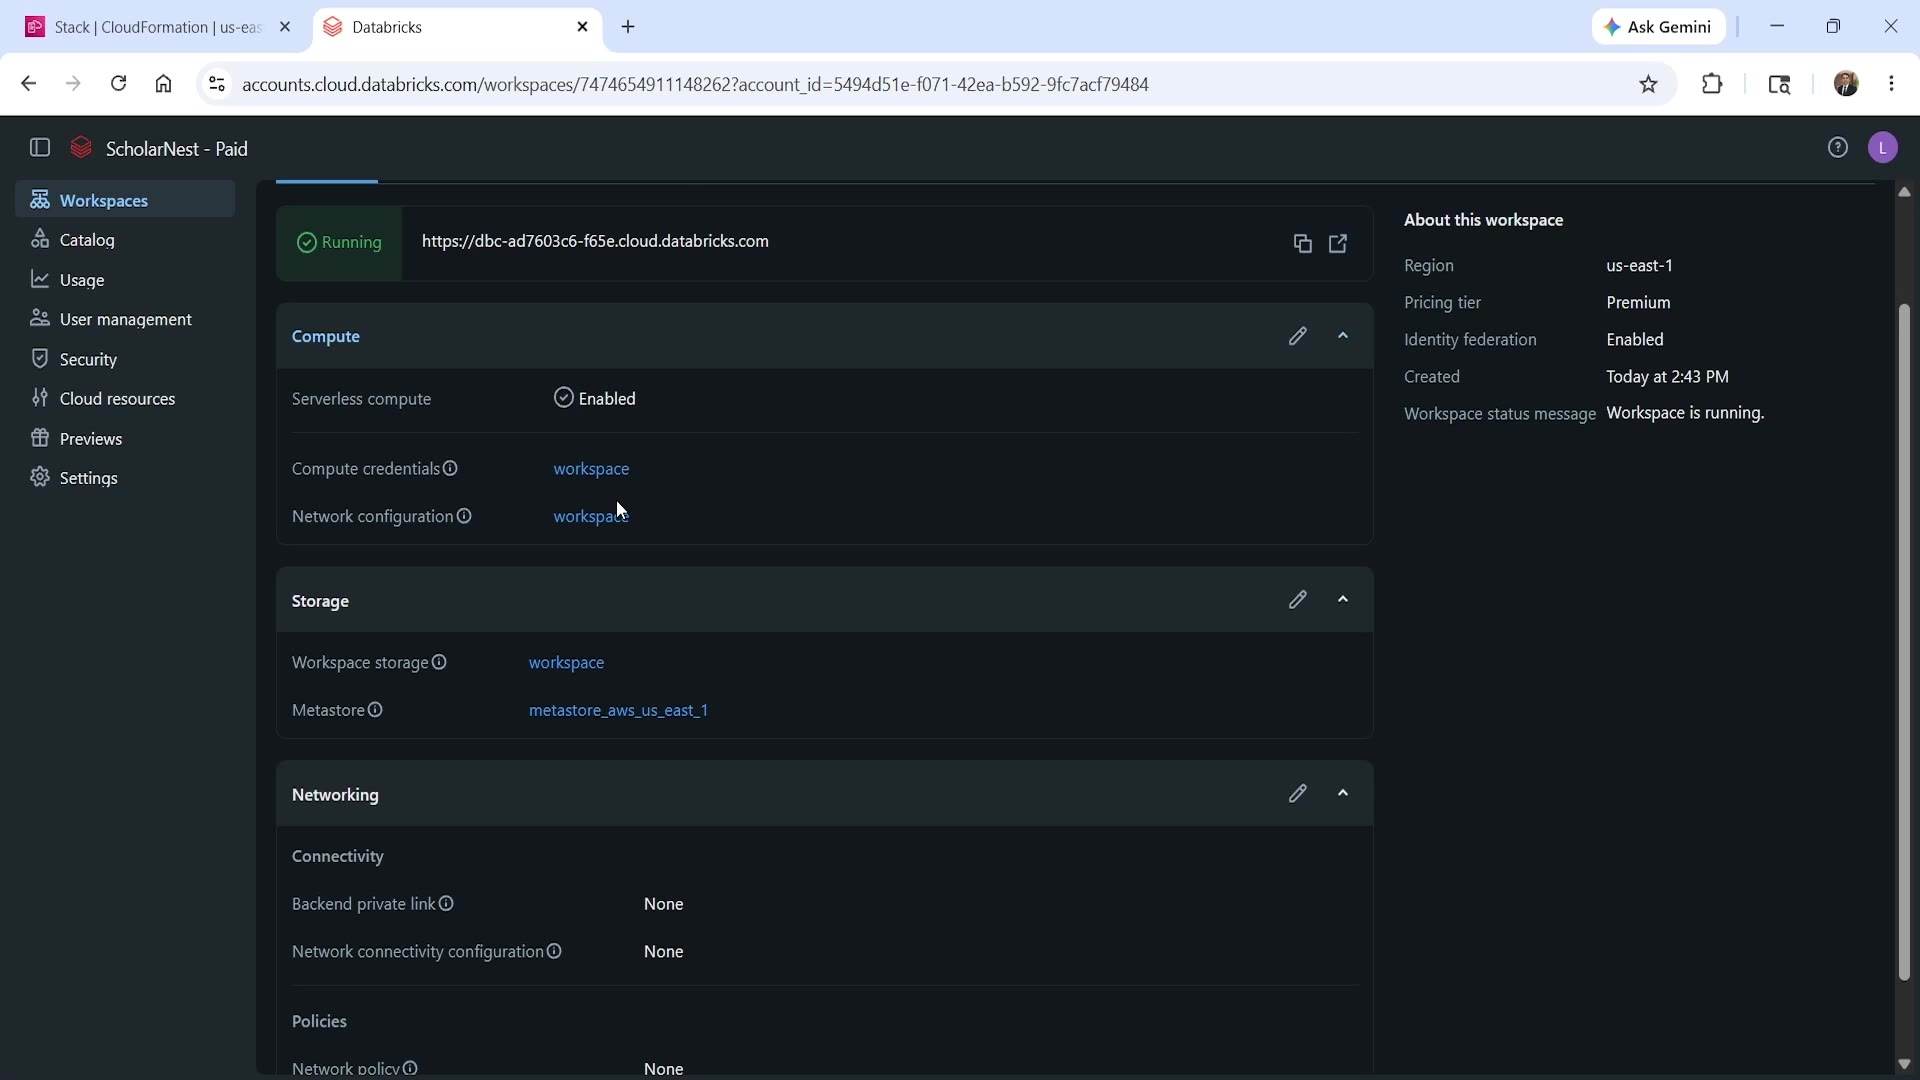The image size is (1920, 1080).
Task: Click scrollbar down arrow
Action: click(x=1904, y=1064)
